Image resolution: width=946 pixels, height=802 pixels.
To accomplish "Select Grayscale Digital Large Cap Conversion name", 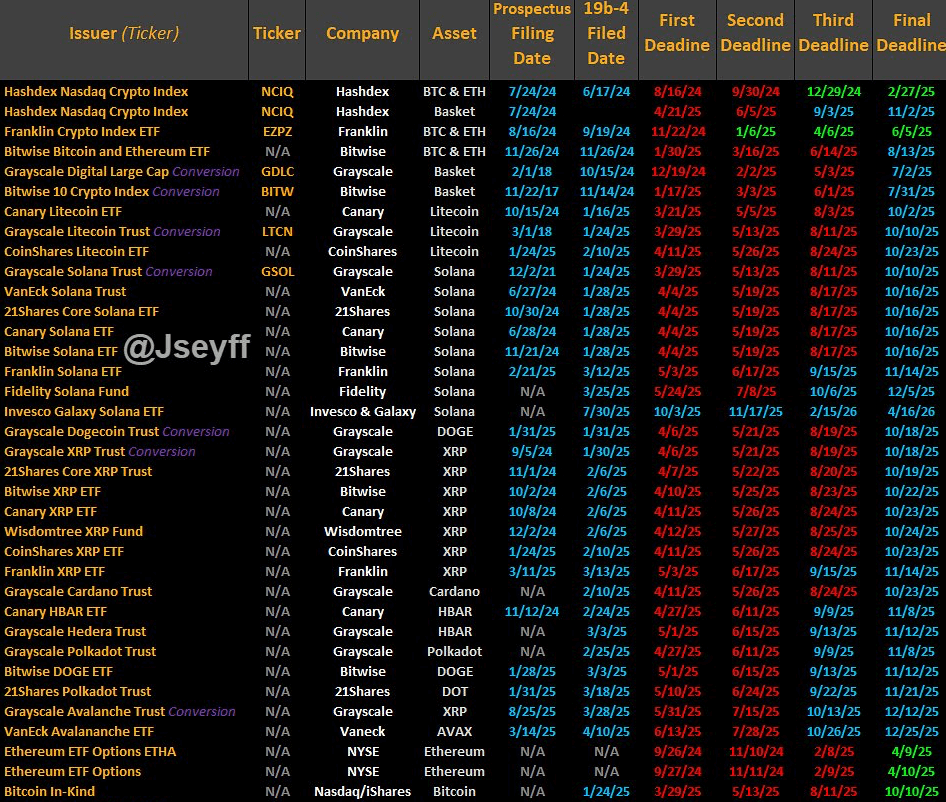I will [122, 171].
